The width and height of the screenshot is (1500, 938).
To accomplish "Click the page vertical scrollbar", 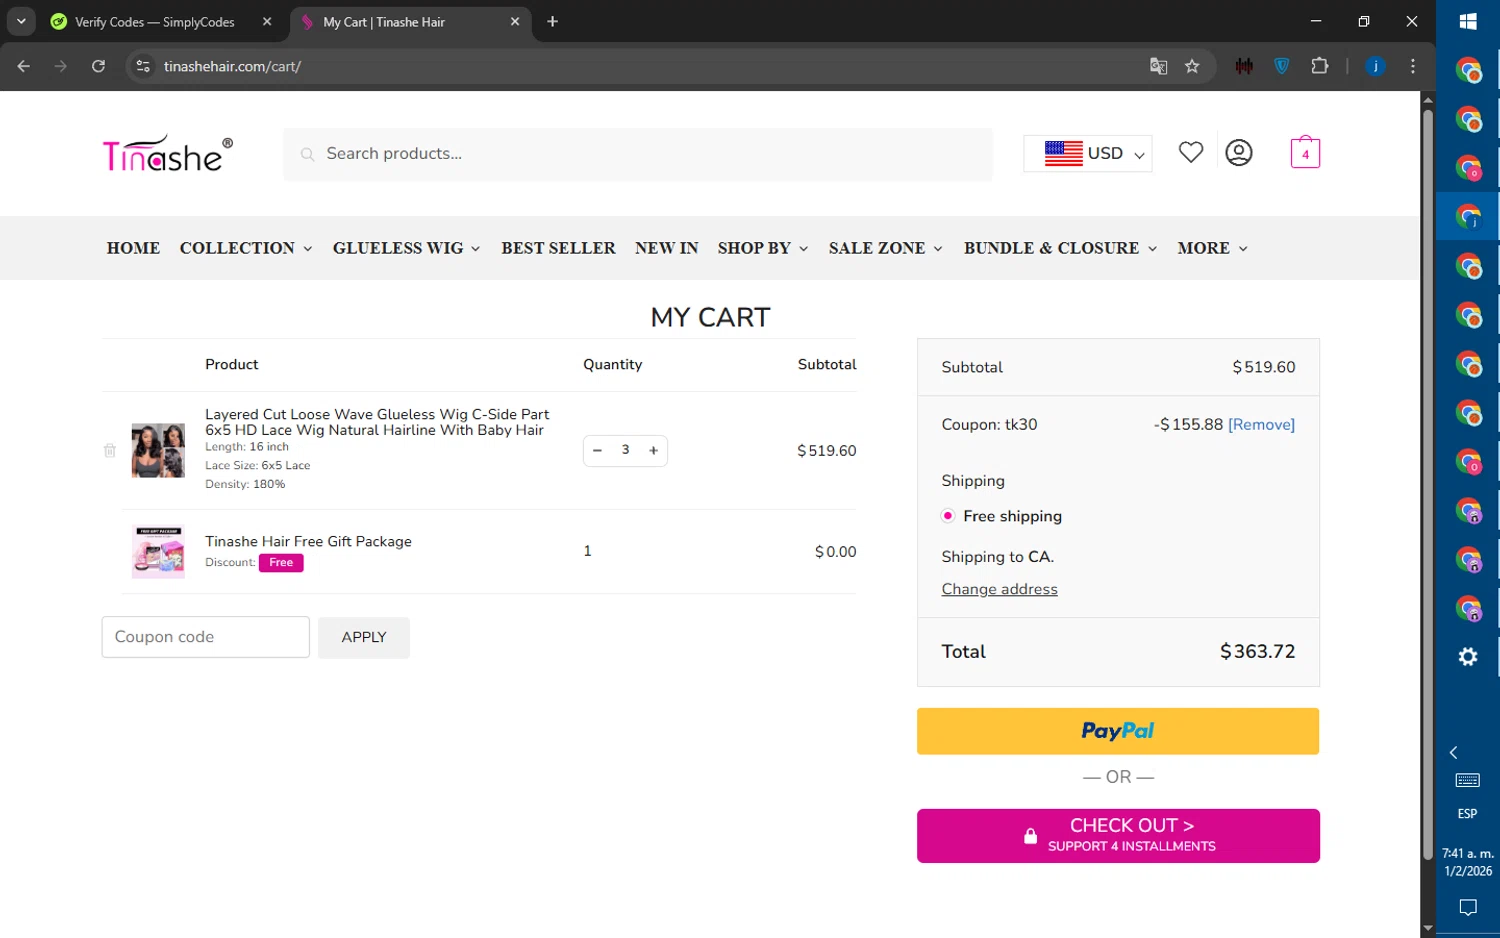I will pos(1428,484).
